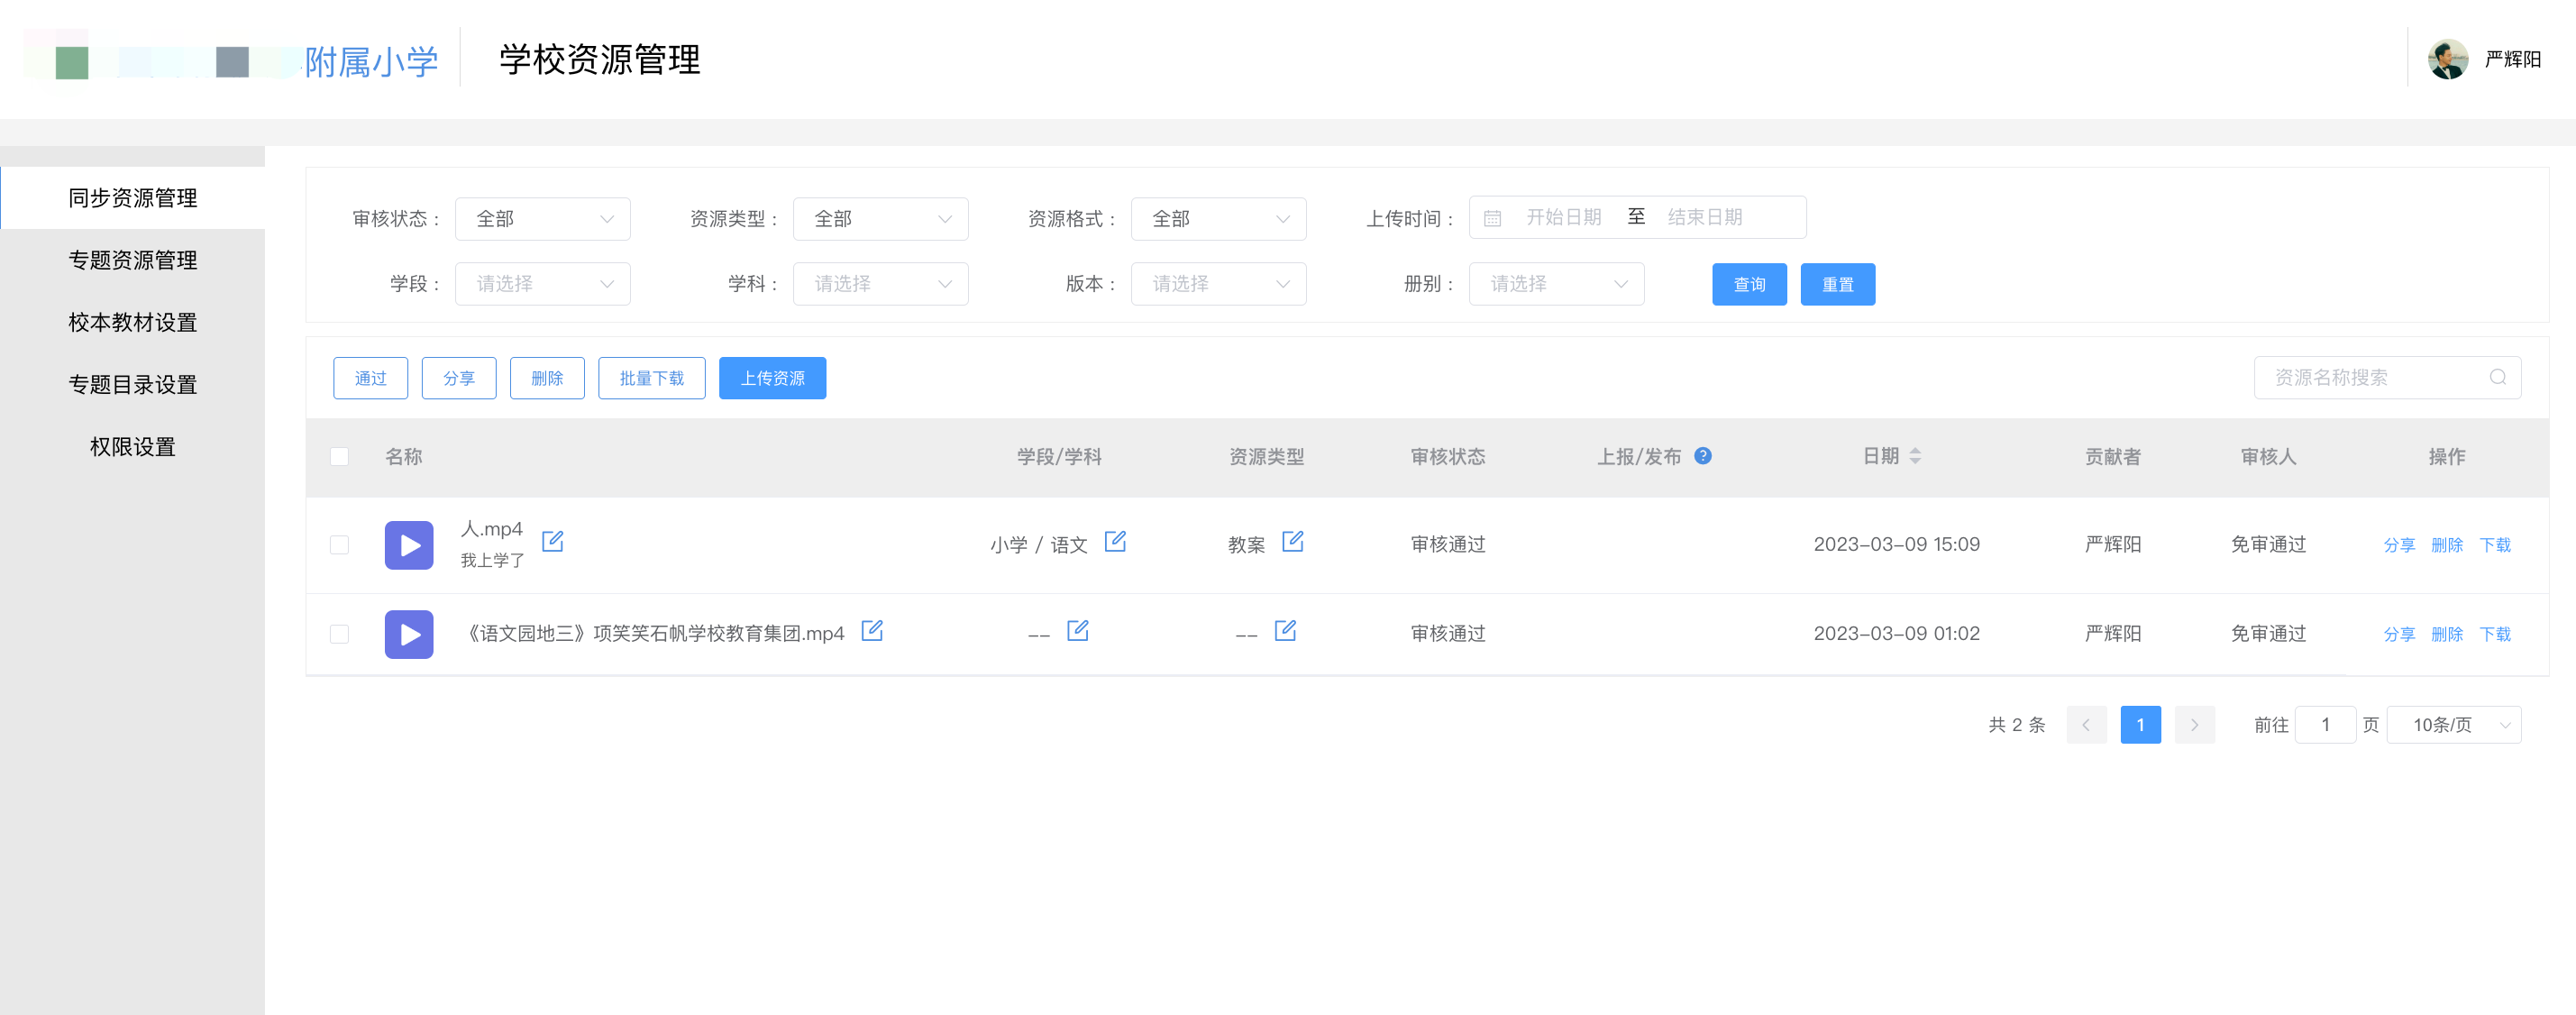2576x1015 pixels.
Task: Click search magnifier in 资源名称搜索 box
Action: click(x=2497, y=377)
